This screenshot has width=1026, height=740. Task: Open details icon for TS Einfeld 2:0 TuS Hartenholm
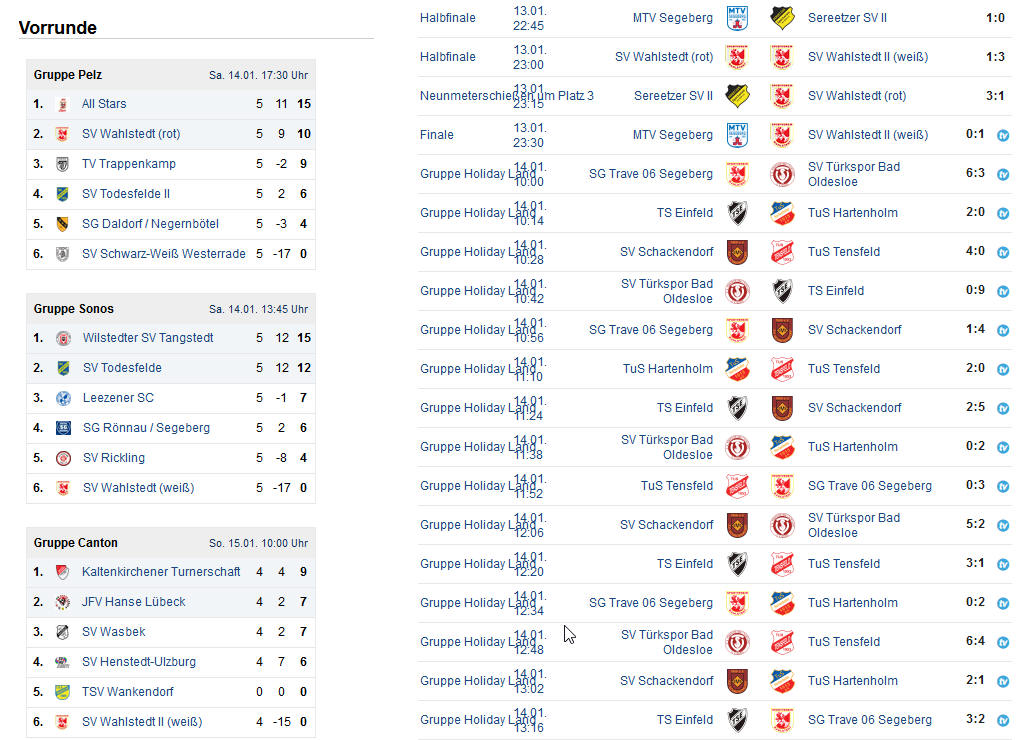click(1002, 213)
